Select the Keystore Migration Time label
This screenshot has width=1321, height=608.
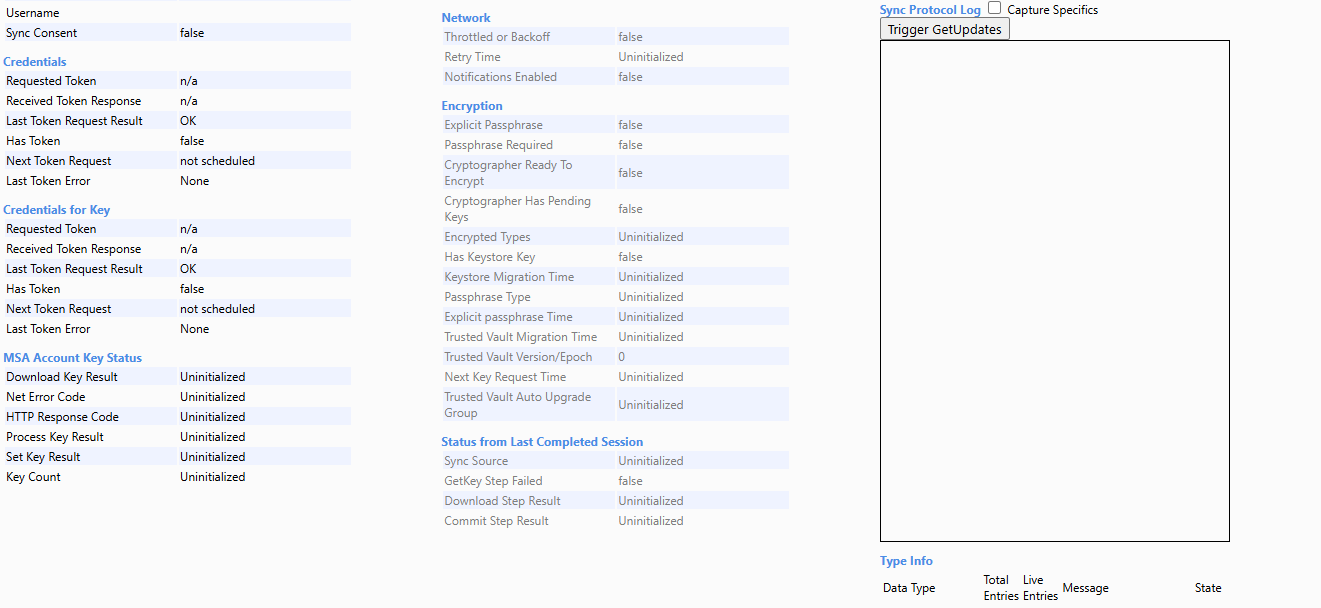(x=508, y=277)
